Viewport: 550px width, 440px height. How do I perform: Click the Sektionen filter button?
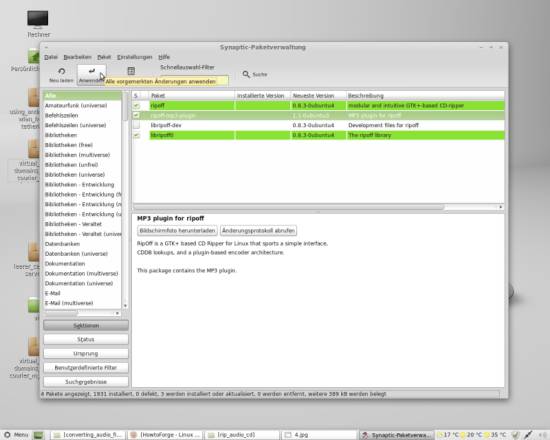pos(86,326)
